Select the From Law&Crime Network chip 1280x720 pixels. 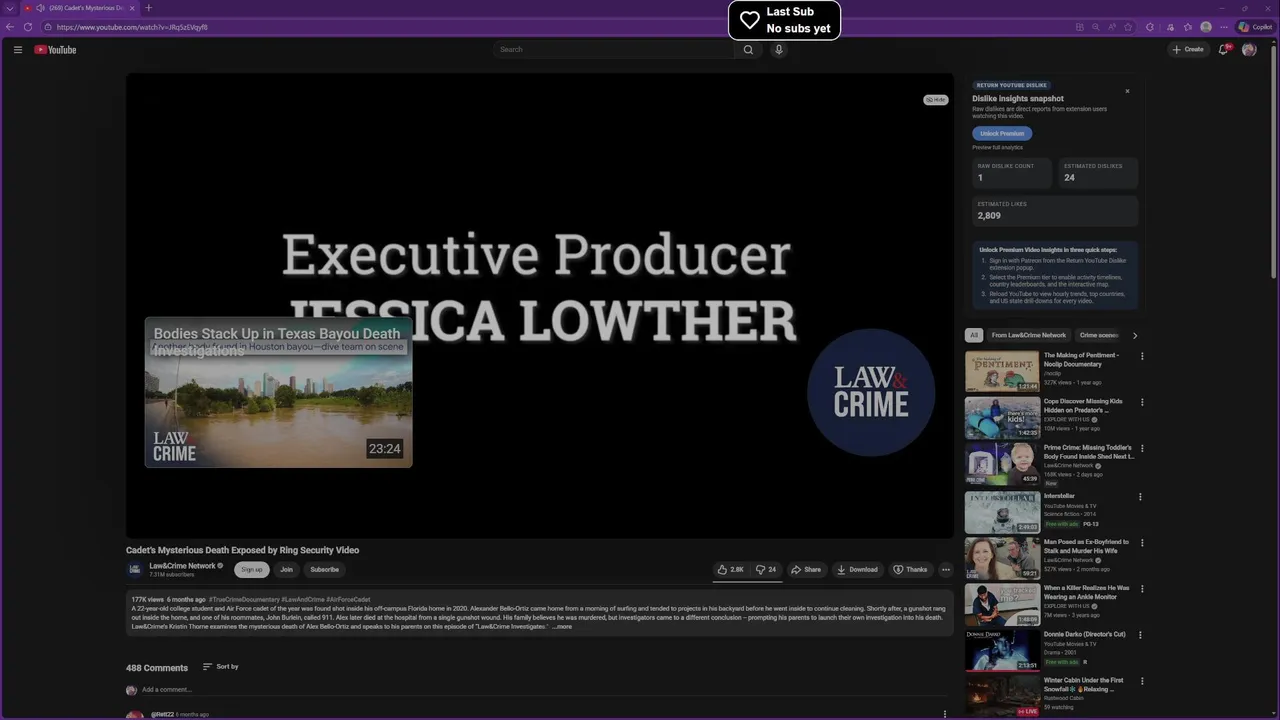1029,335
